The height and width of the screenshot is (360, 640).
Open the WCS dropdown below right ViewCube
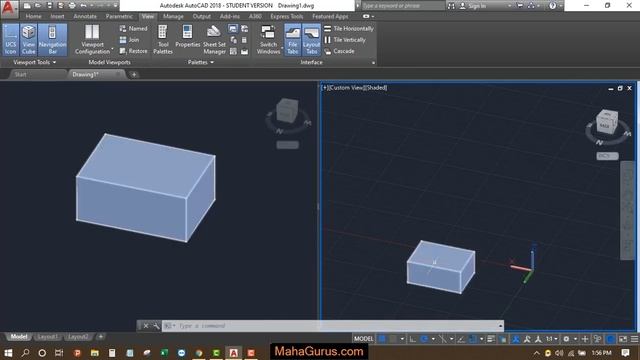point(607,156)
